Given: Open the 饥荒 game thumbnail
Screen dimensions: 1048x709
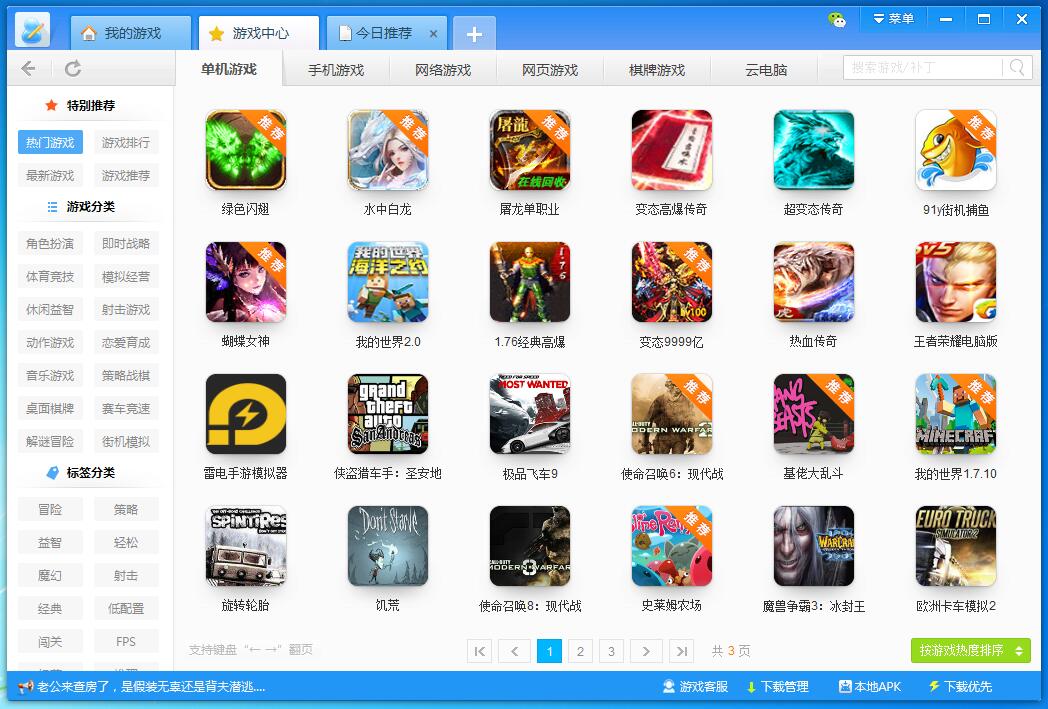Looking at the screenshot, I should 388,545.
